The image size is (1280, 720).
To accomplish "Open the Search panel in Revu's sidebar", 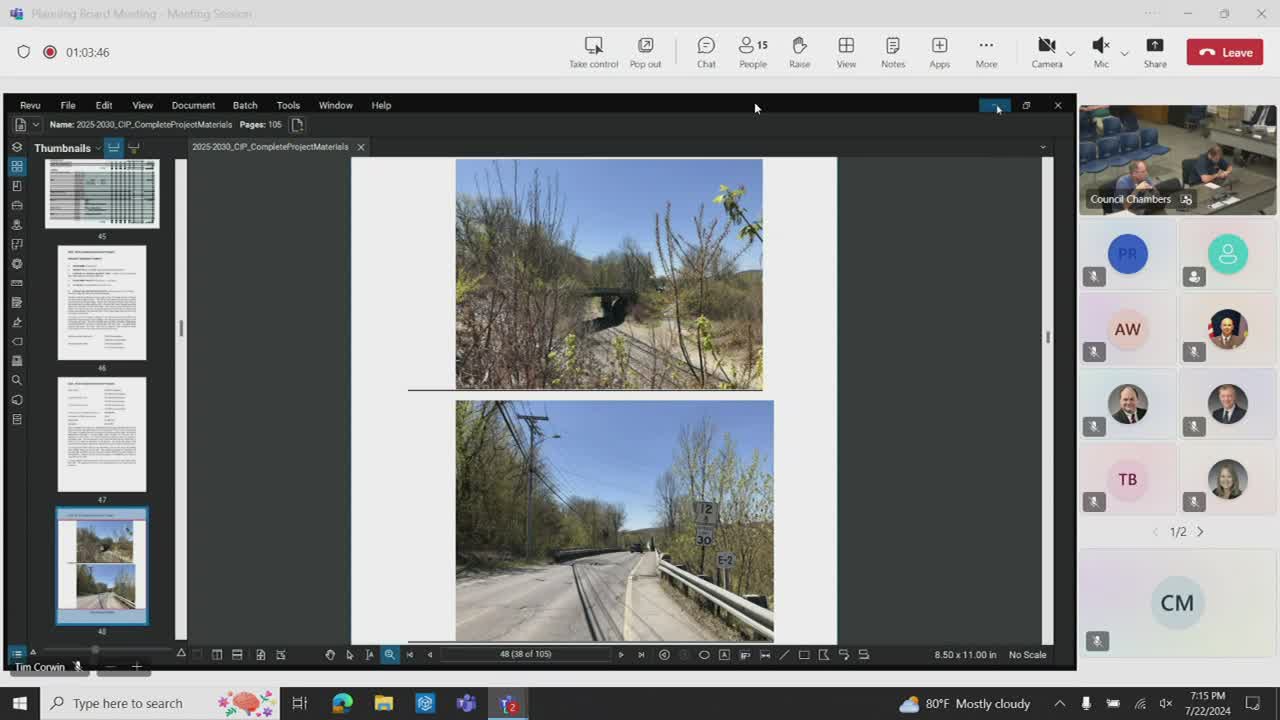I will click(x=17, y=380).
